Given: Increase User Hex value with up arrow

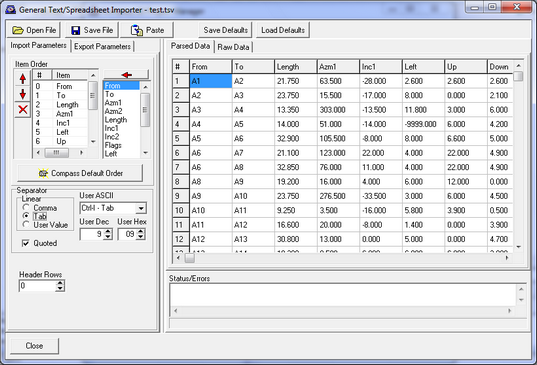Looking at the screenshot, I should [x=141, y=231].
